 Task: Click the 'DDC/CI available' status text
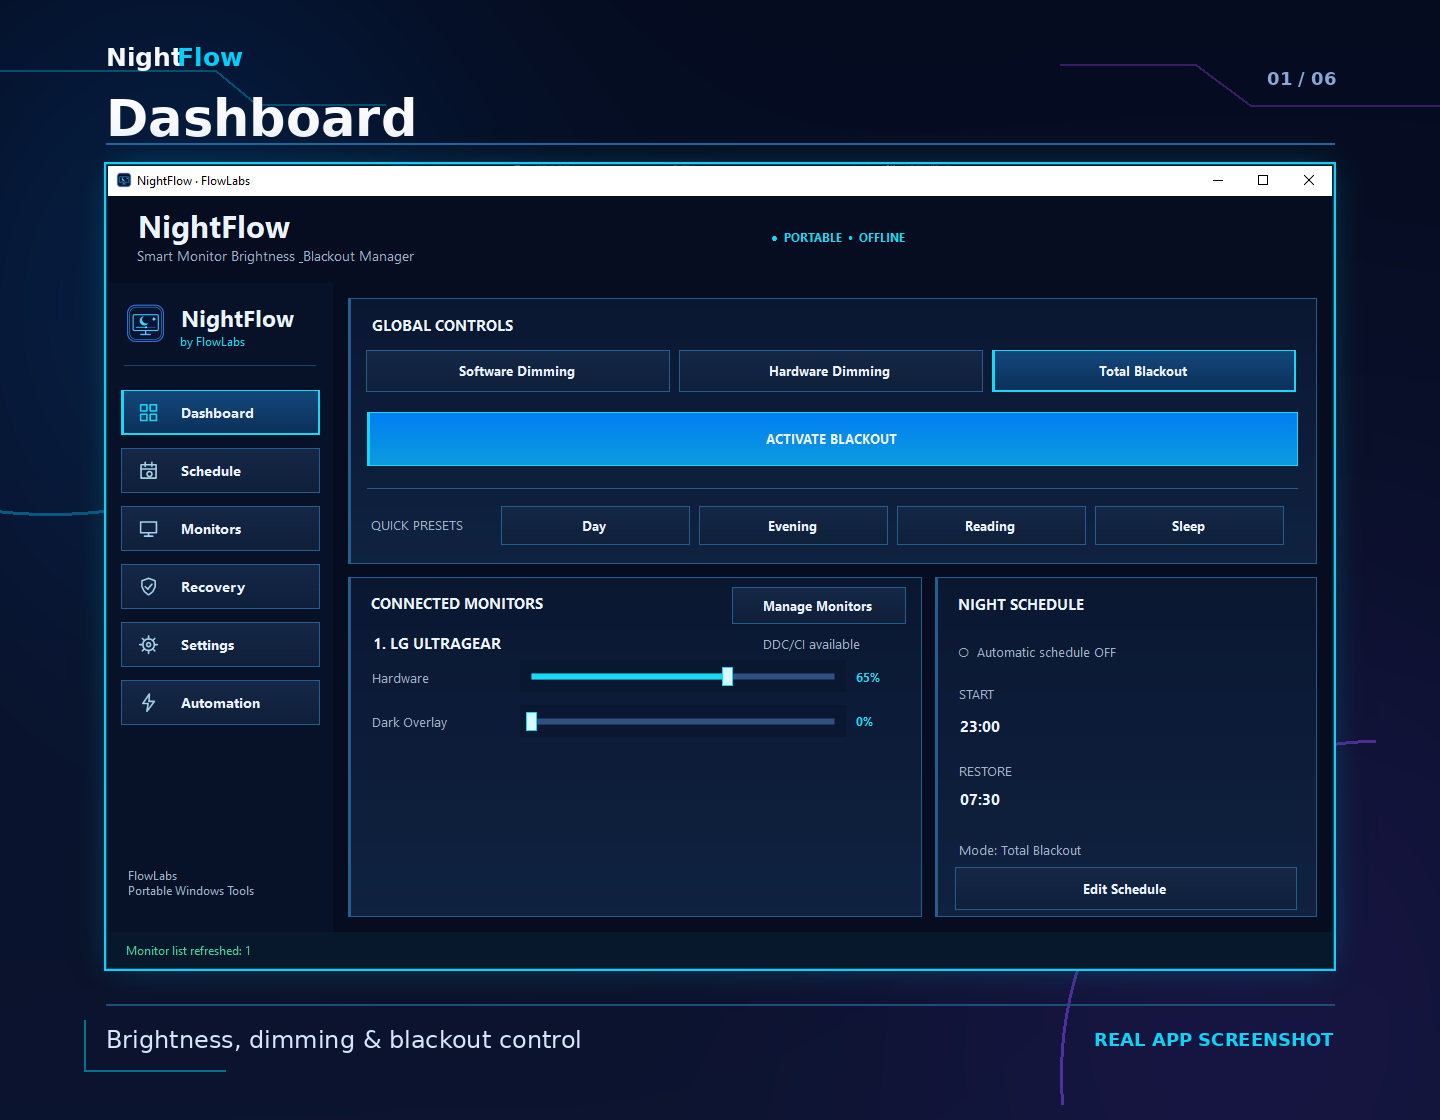(811, 645)
